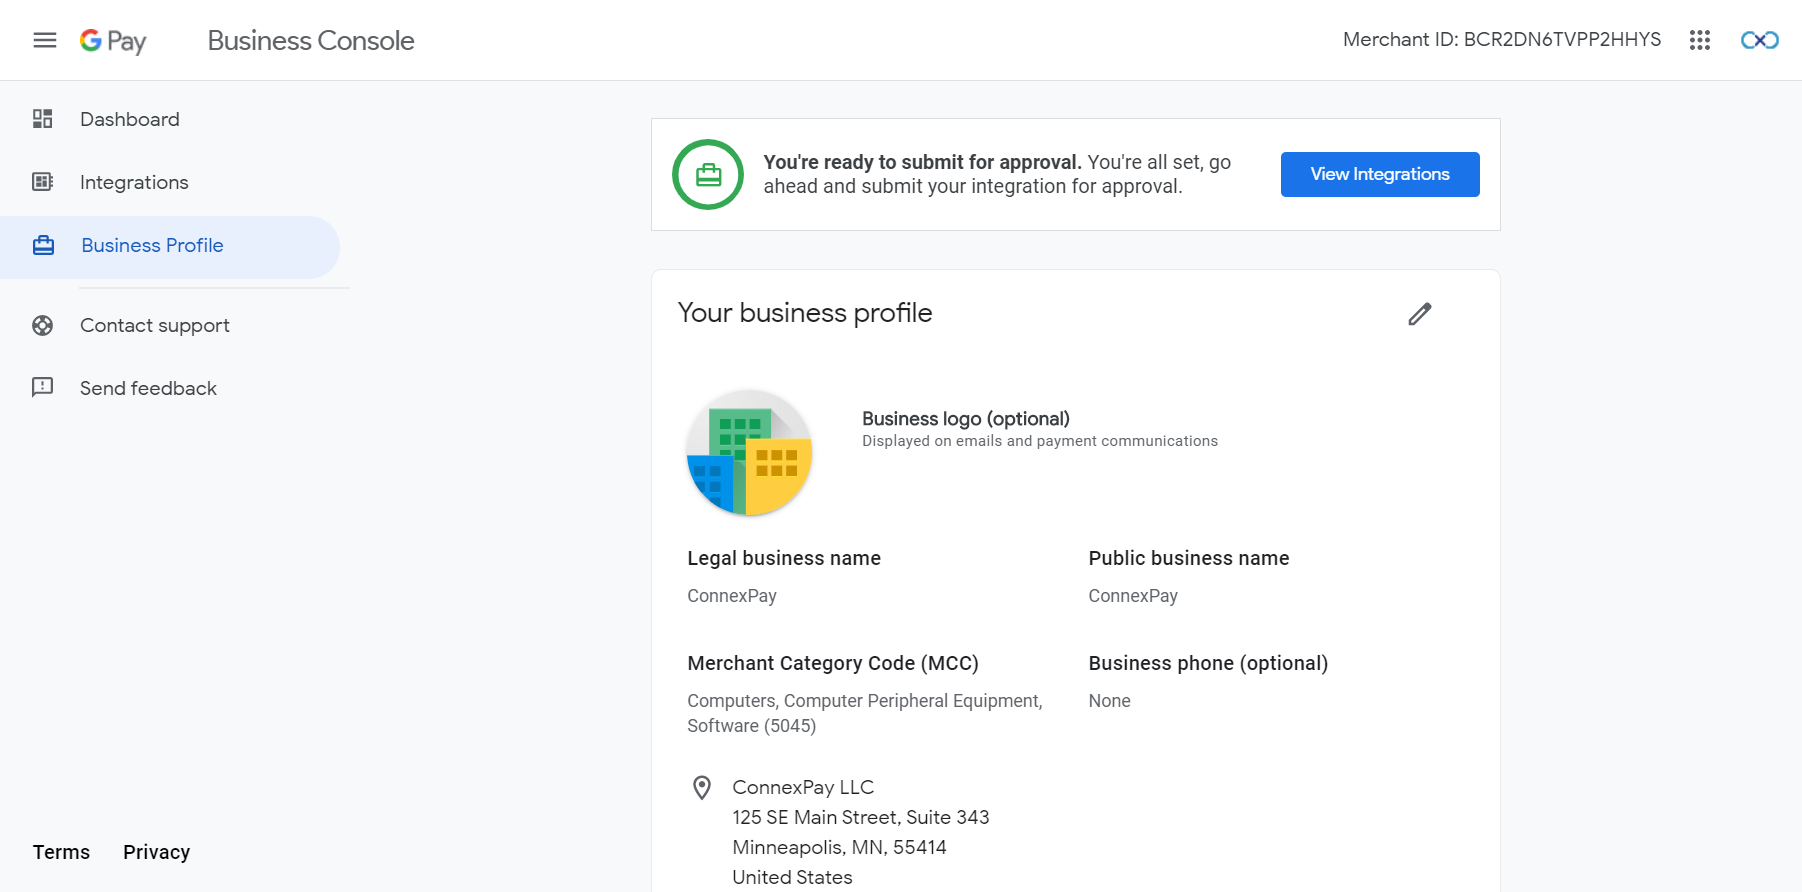Click the Merchant ID text
Screen dimensions: 1802x892
click(x=1502, y=39)
